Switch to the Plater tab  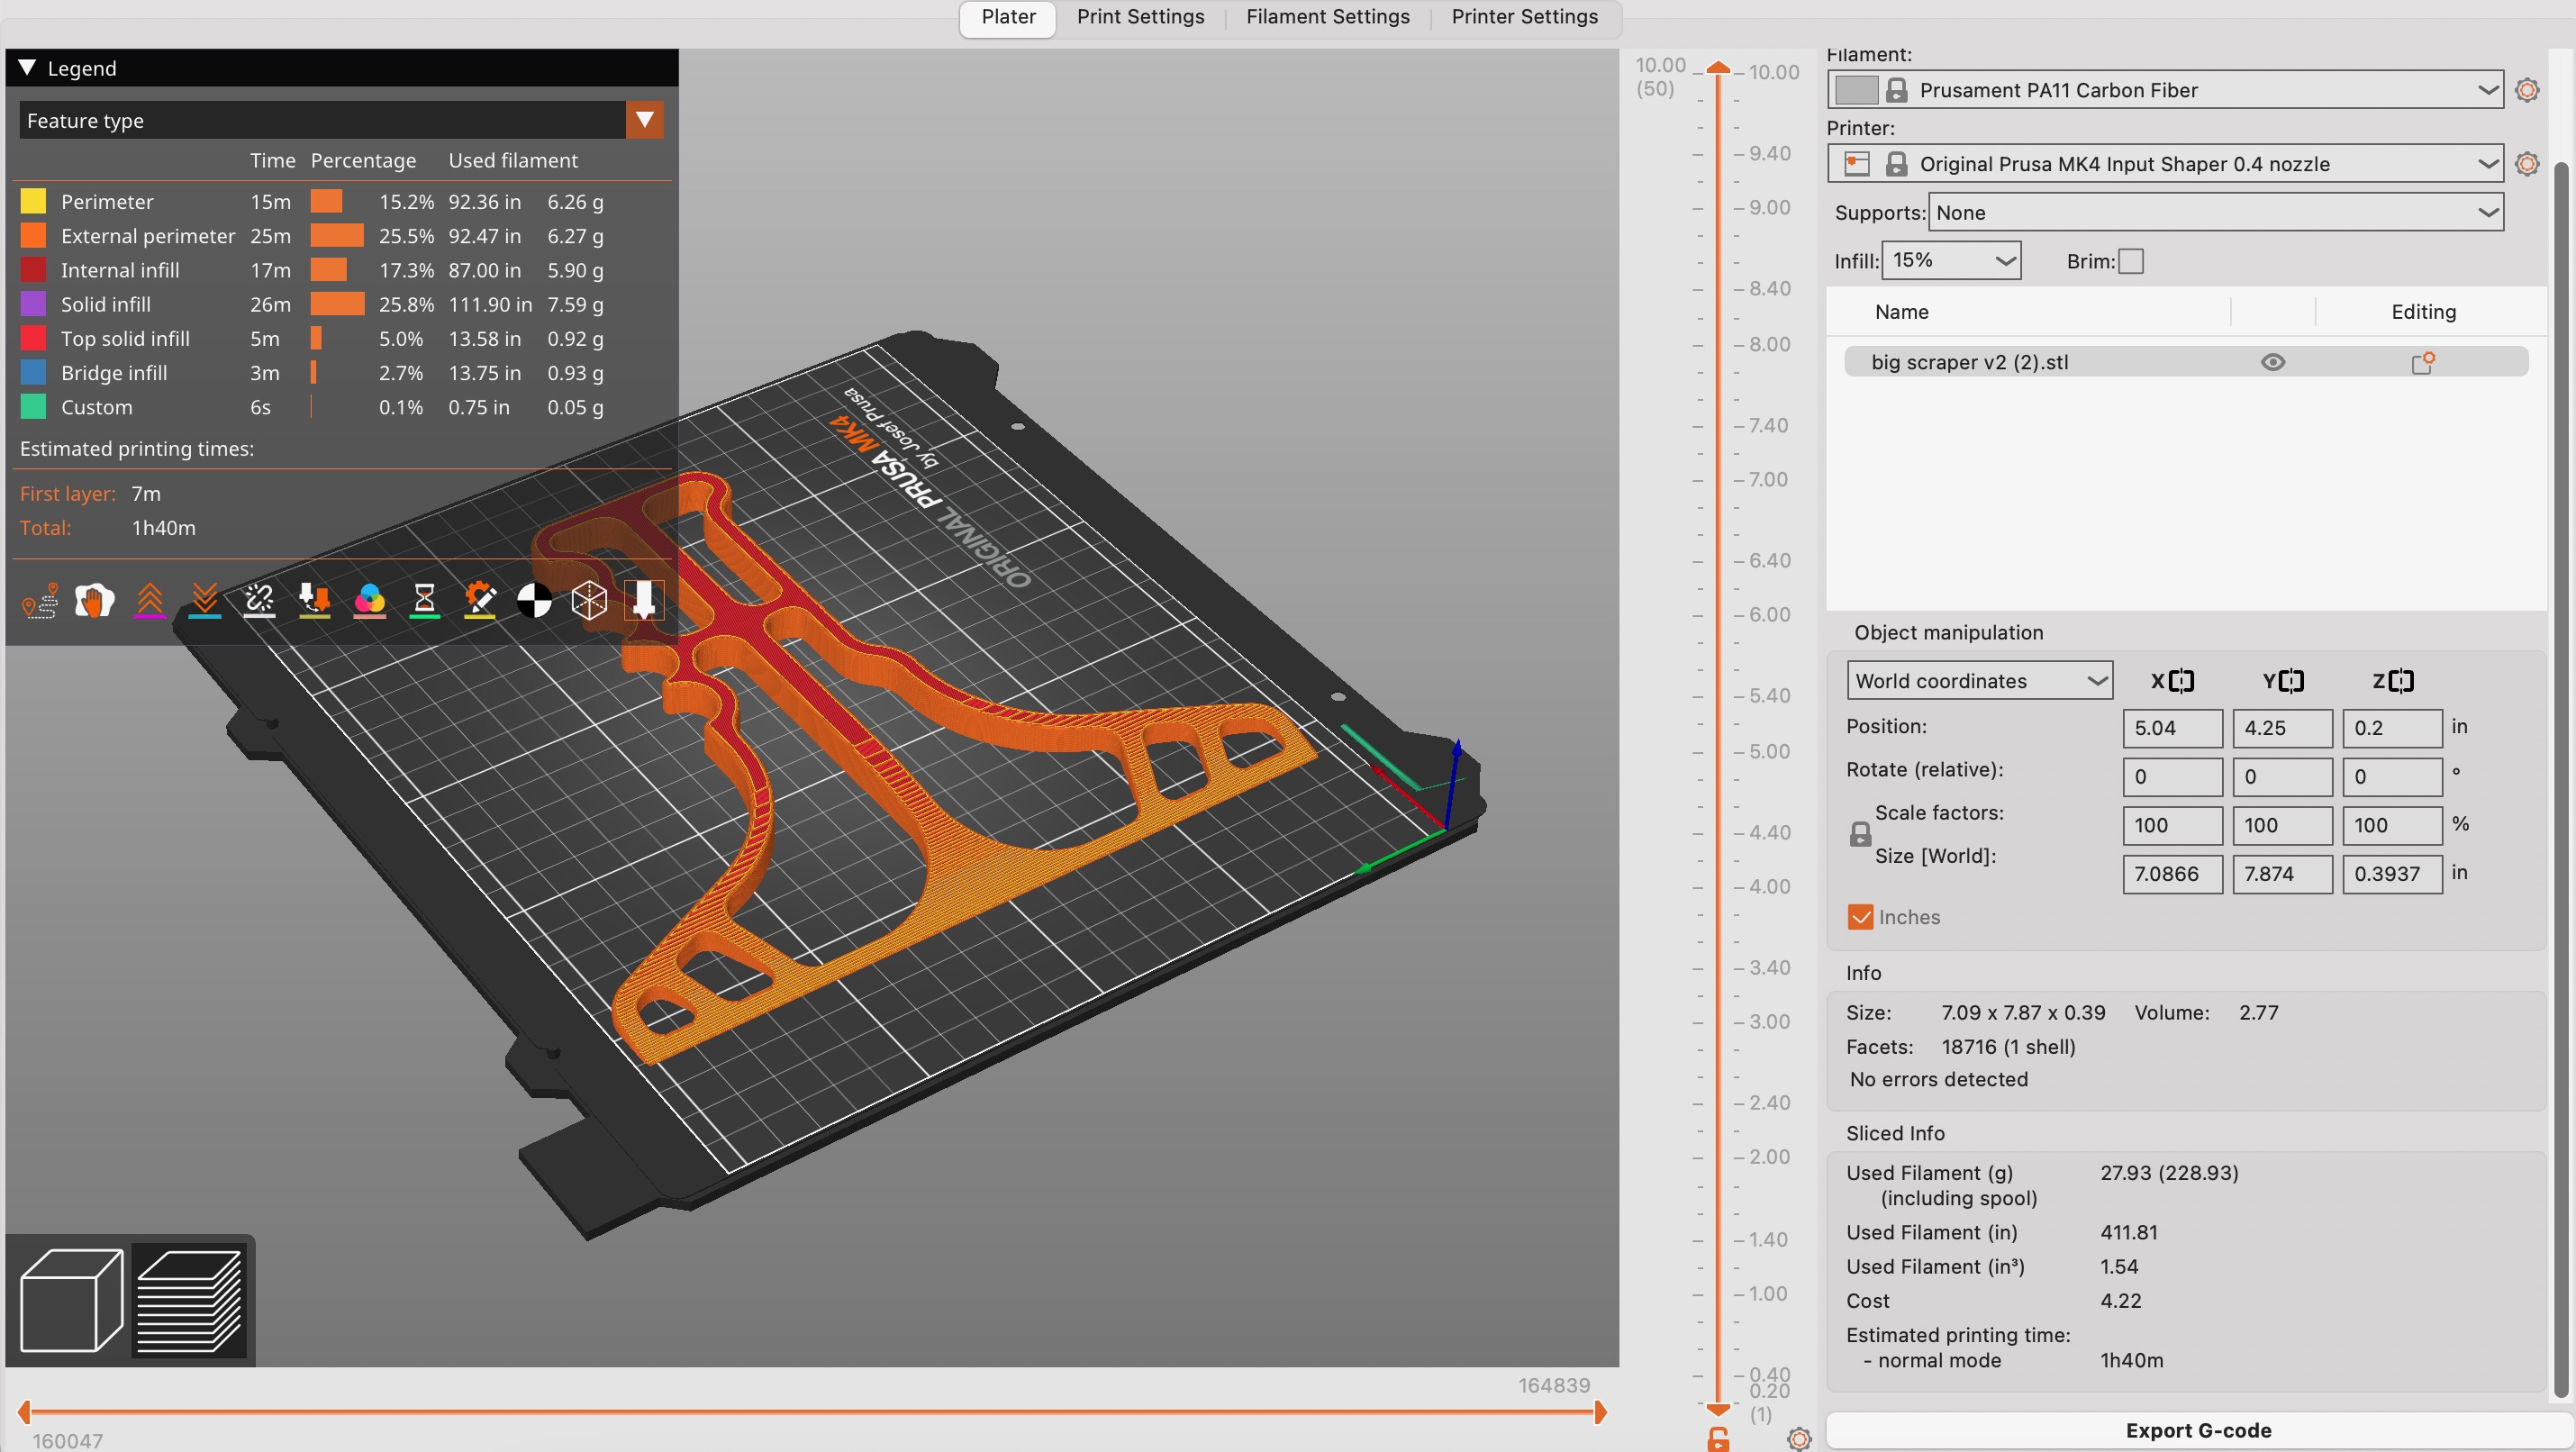click(1008, 17)
